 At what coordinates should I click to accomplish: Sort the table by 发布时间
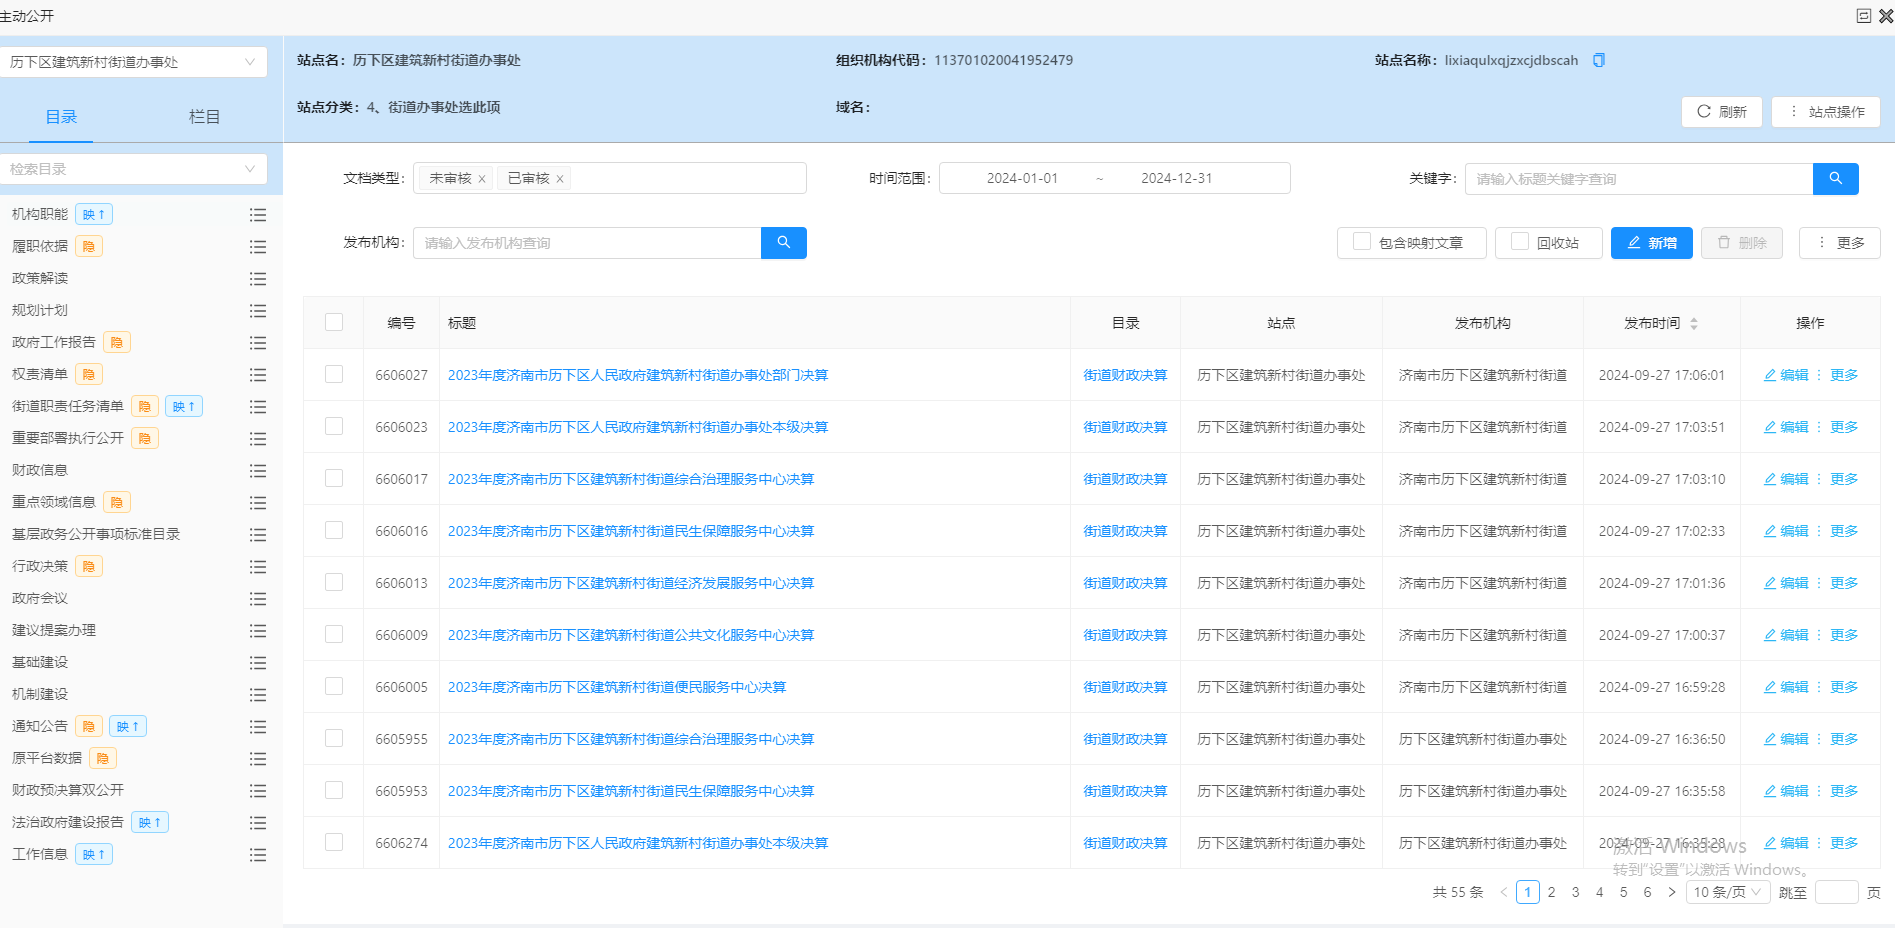pos(1694,323)
